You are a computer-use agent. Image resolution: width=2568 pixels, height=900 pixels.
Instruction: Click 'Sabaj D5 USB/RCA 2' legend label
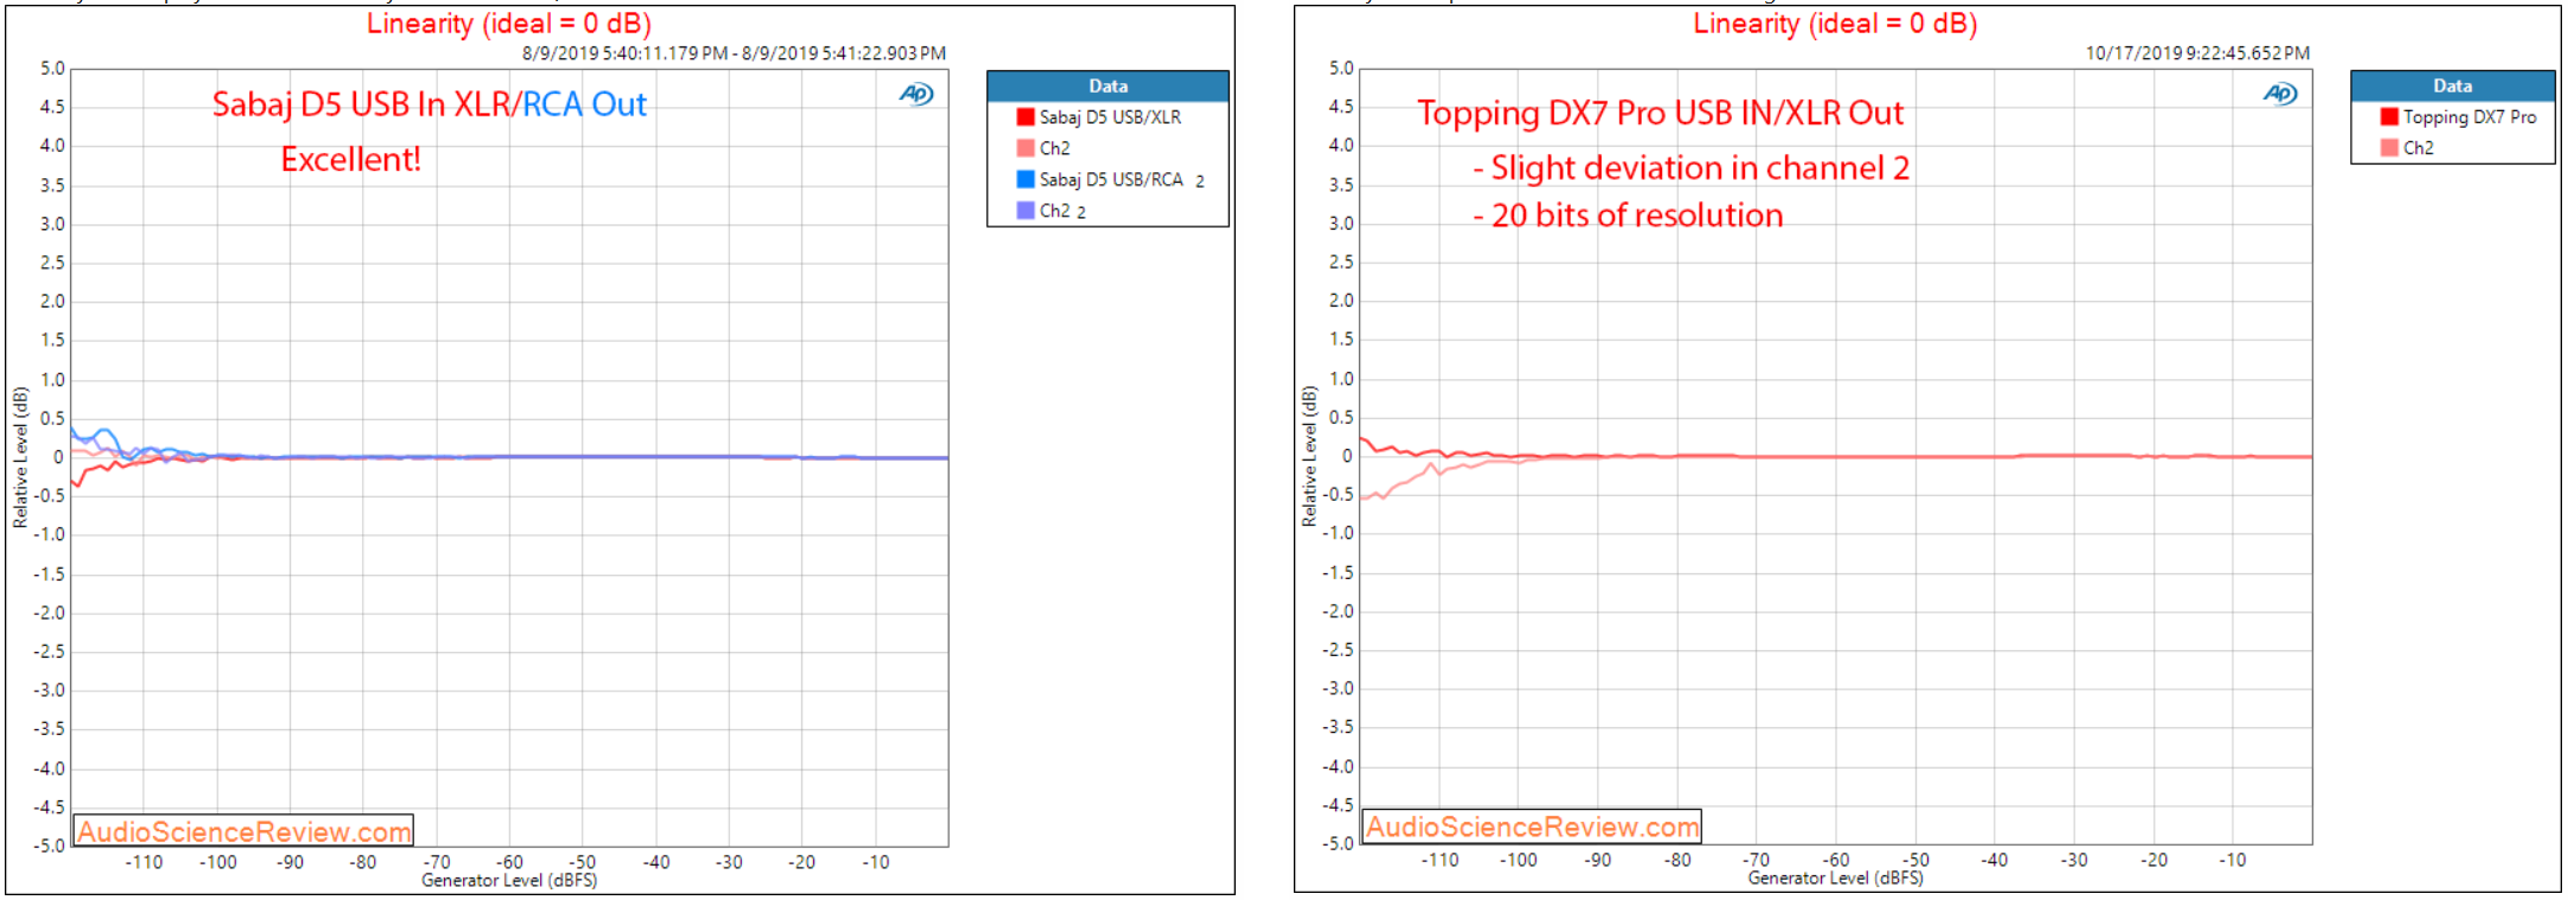1122,180
